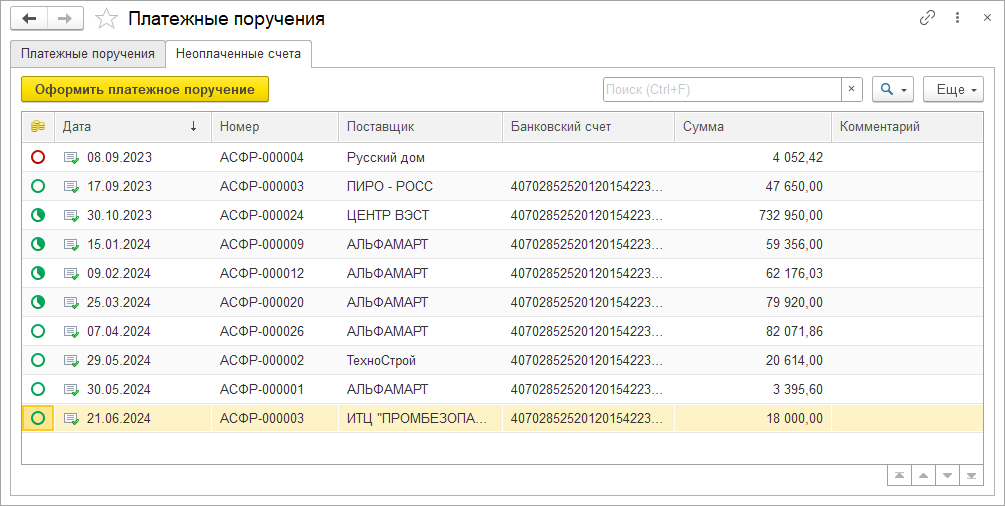The image size is (1005, 506).
Task: Clear the search field with the X
Action: (x=851, y=89)
